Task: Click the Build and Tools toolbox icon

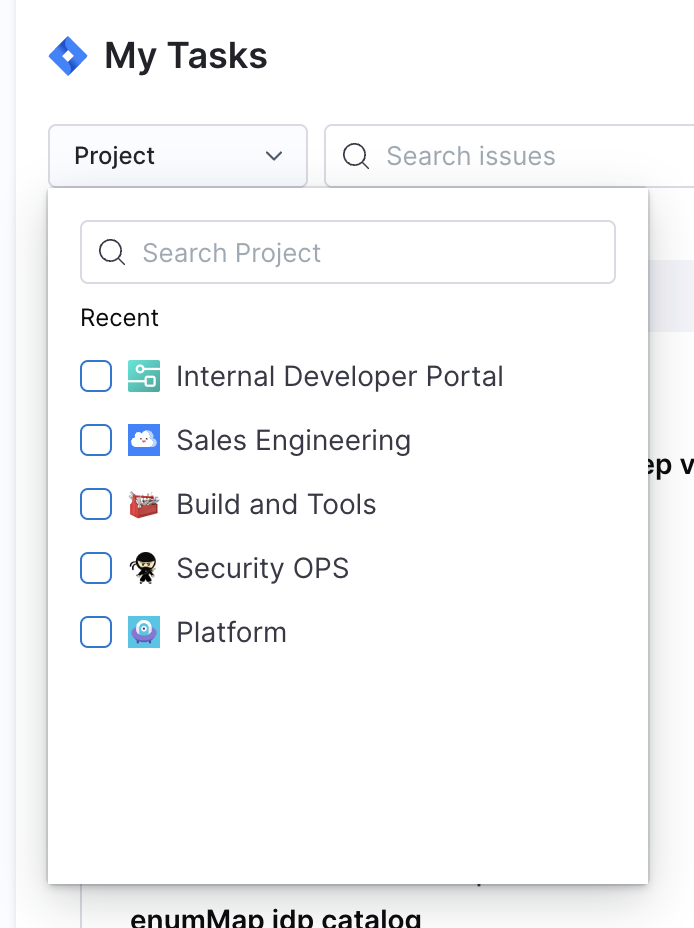Action: click(144, 504)
